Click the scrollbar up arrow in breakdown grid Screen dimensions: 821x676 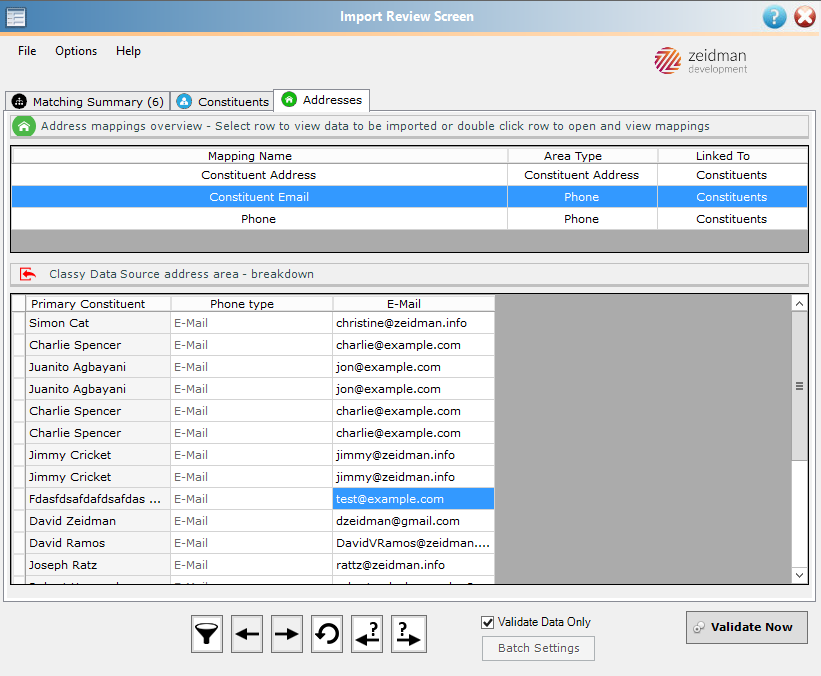pos(799,304)
